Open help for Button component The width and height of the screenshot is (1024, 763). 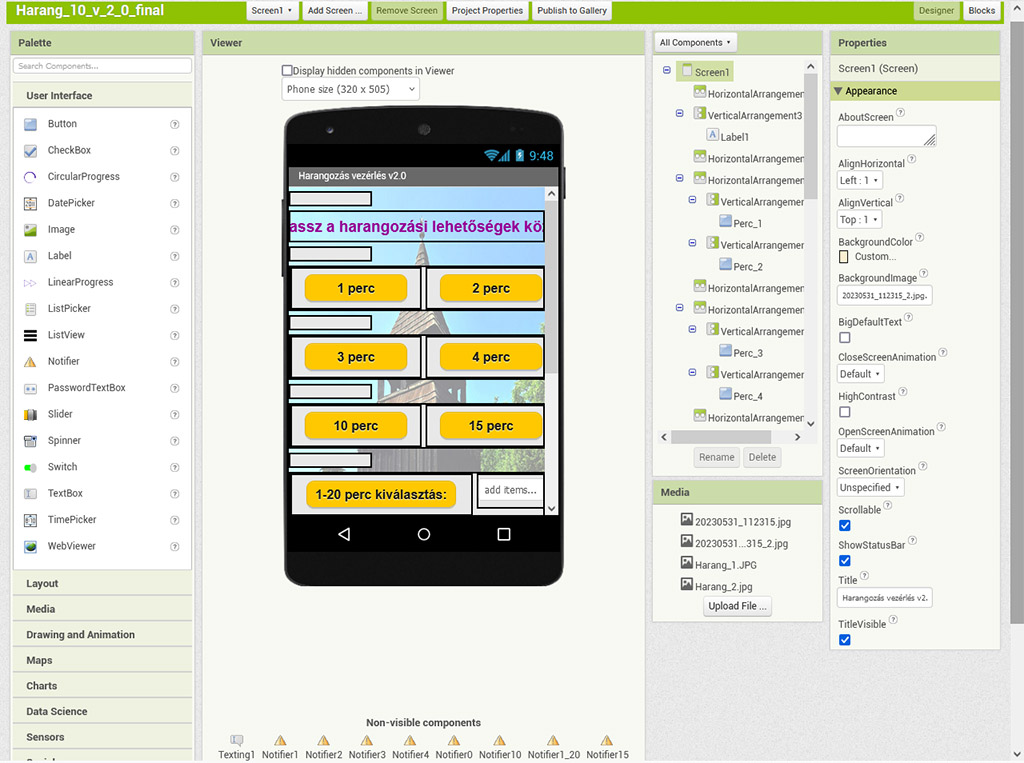click(174, 124)
